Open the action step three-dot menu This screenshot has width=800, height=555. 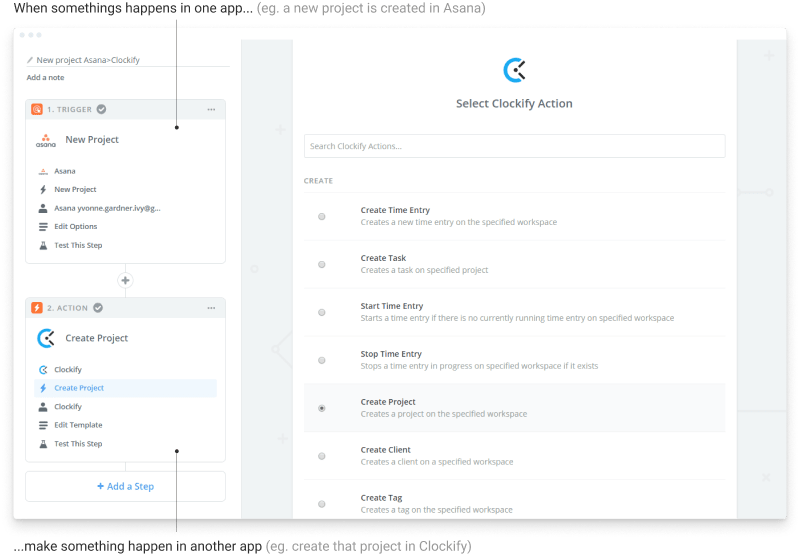tap(211, 308)
